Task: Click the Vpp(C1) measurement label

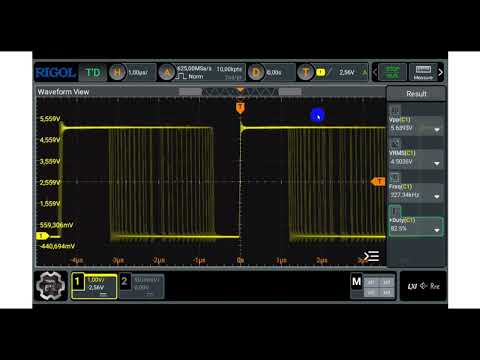Action: 400,120
